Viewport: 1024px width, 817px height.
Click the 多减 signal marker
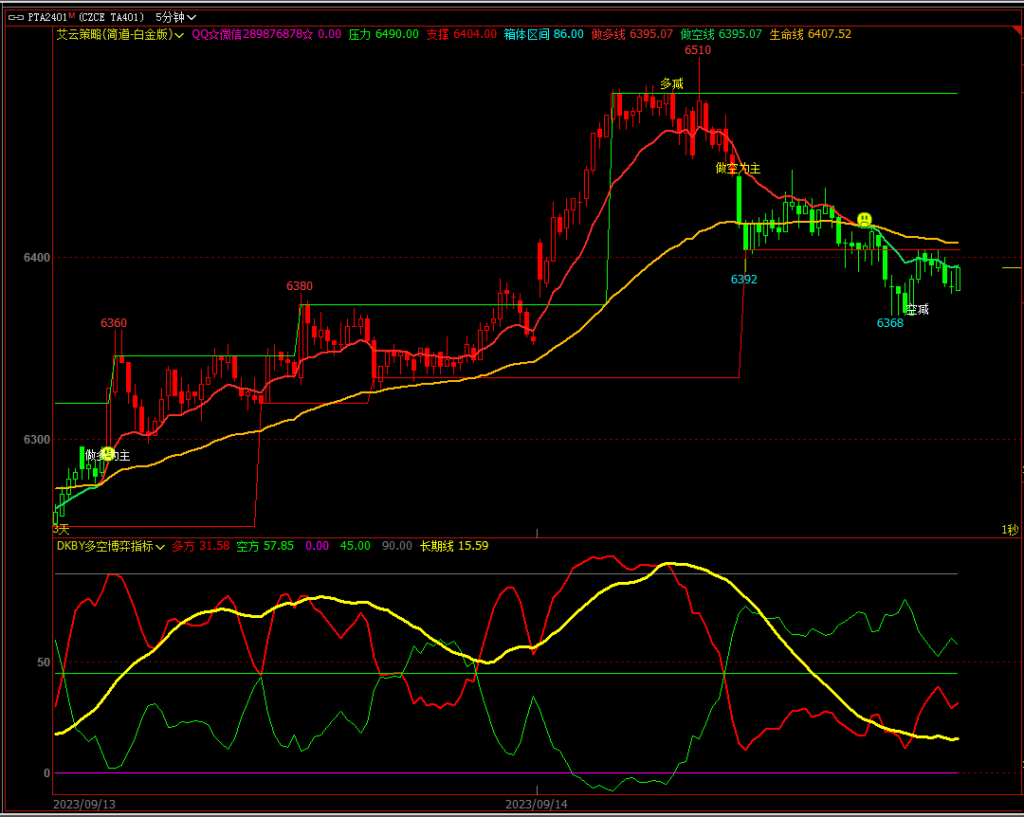click(671, 84)
